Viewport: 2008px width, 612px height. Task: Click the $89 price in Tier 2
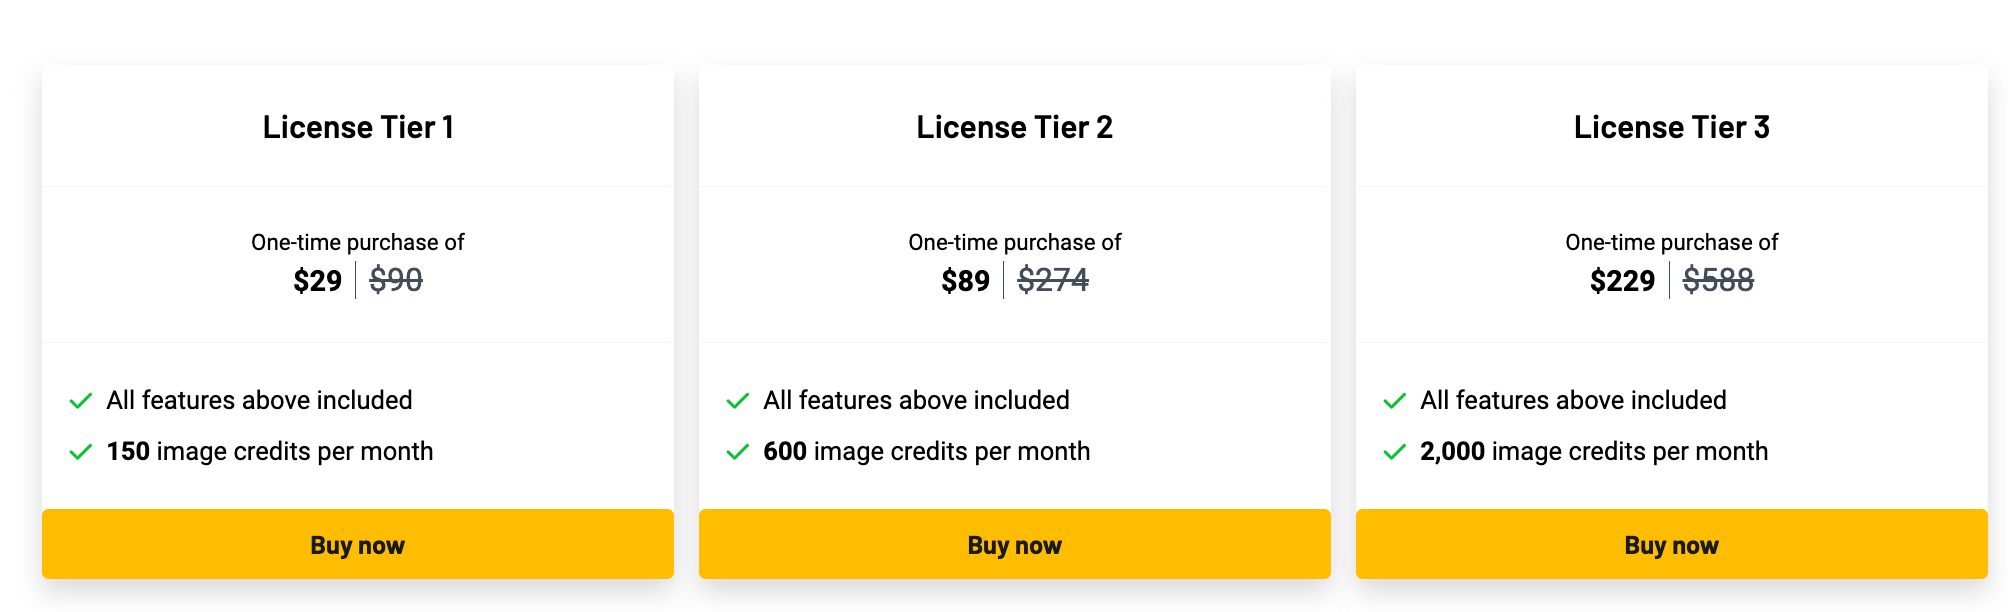pyautogui.click(x=965, y=281)
